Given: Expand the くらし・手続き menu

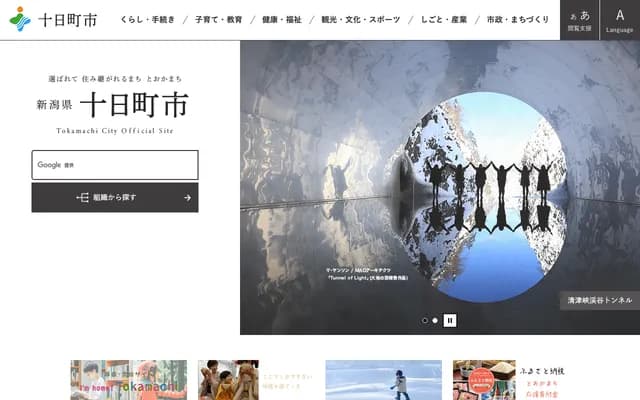Looking at the screenshot, I should tap(147, 20).
